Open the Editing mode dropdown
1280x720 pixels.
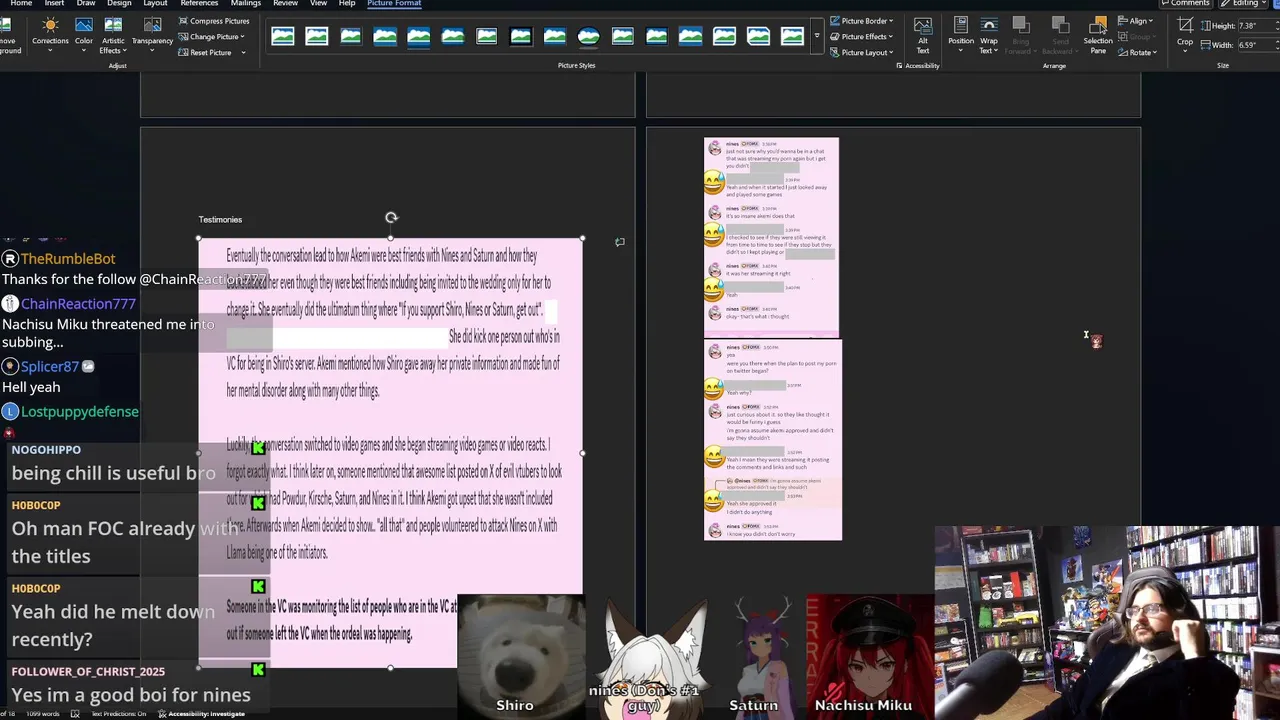[x=1245, y=3]
